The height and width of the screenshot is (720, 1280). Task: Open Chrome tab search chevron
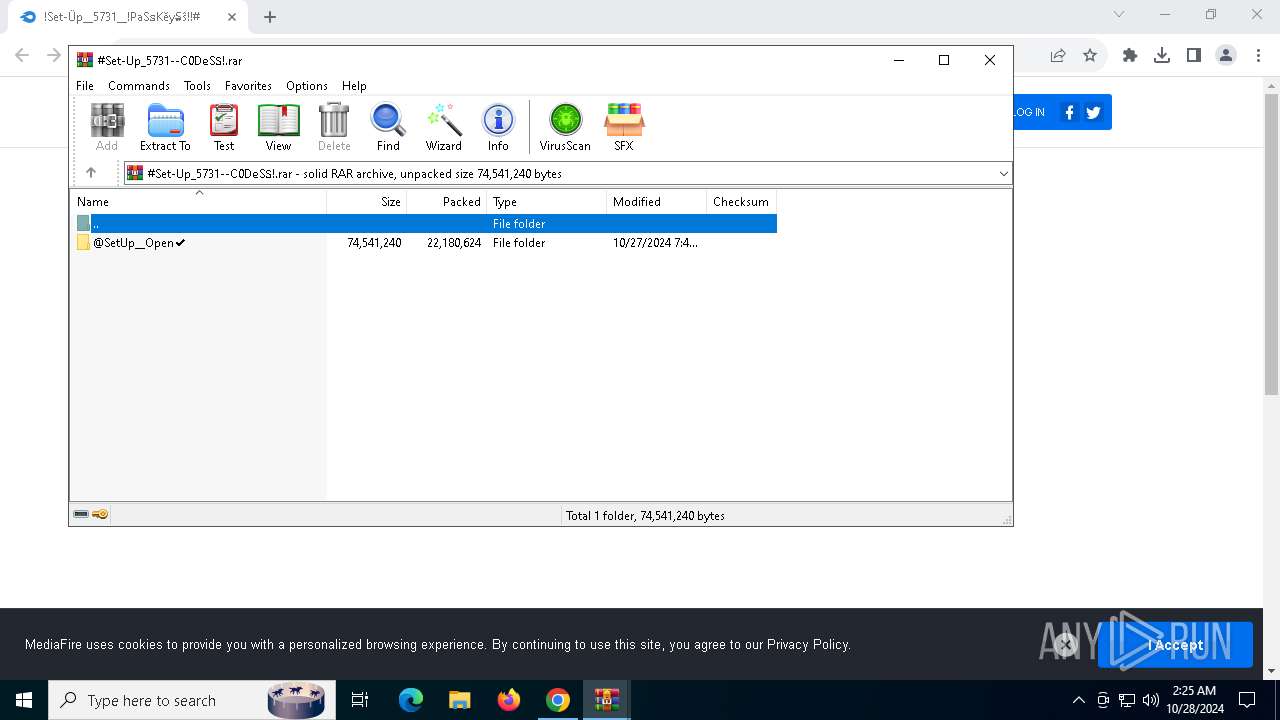click(1119, 14)
